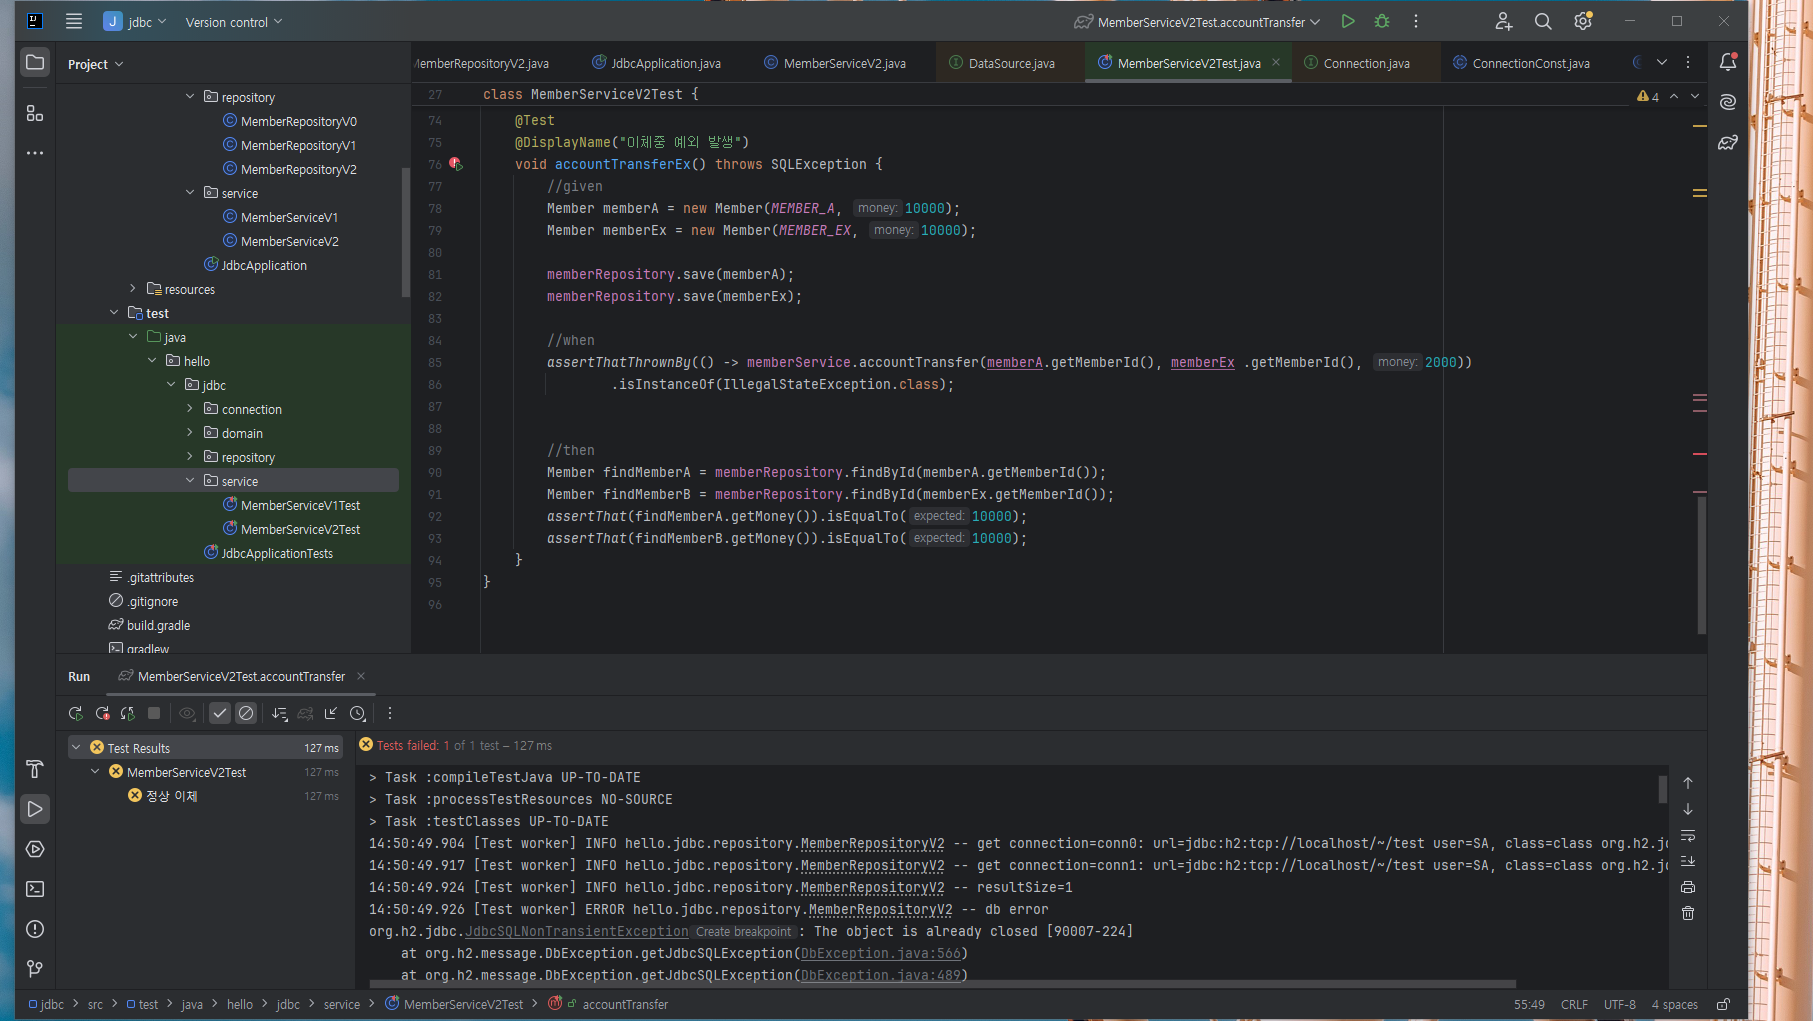Show hidden editor tabs chevron
The width and height of the screenshot is (1813, 1021).
[1662, 62]
